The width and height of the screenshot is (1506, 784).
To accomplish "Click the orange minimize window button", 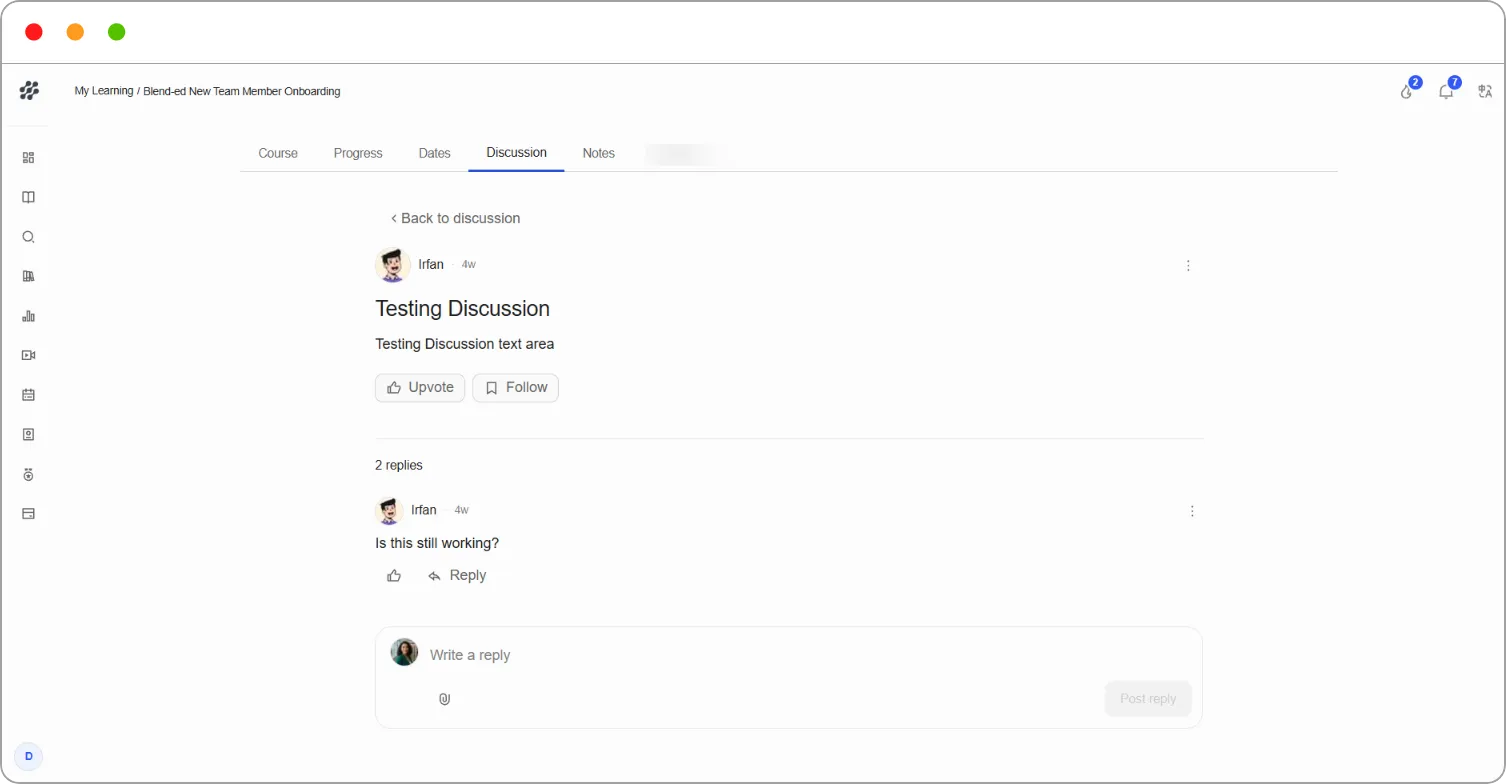I will pyautogui.click(x=75, y=32).
